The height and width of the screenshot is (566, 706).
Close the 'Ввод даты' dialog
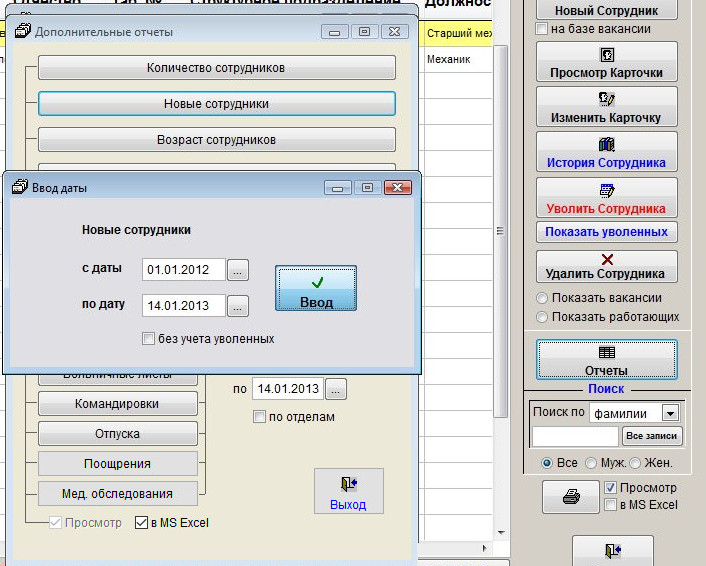coord(398,187)
